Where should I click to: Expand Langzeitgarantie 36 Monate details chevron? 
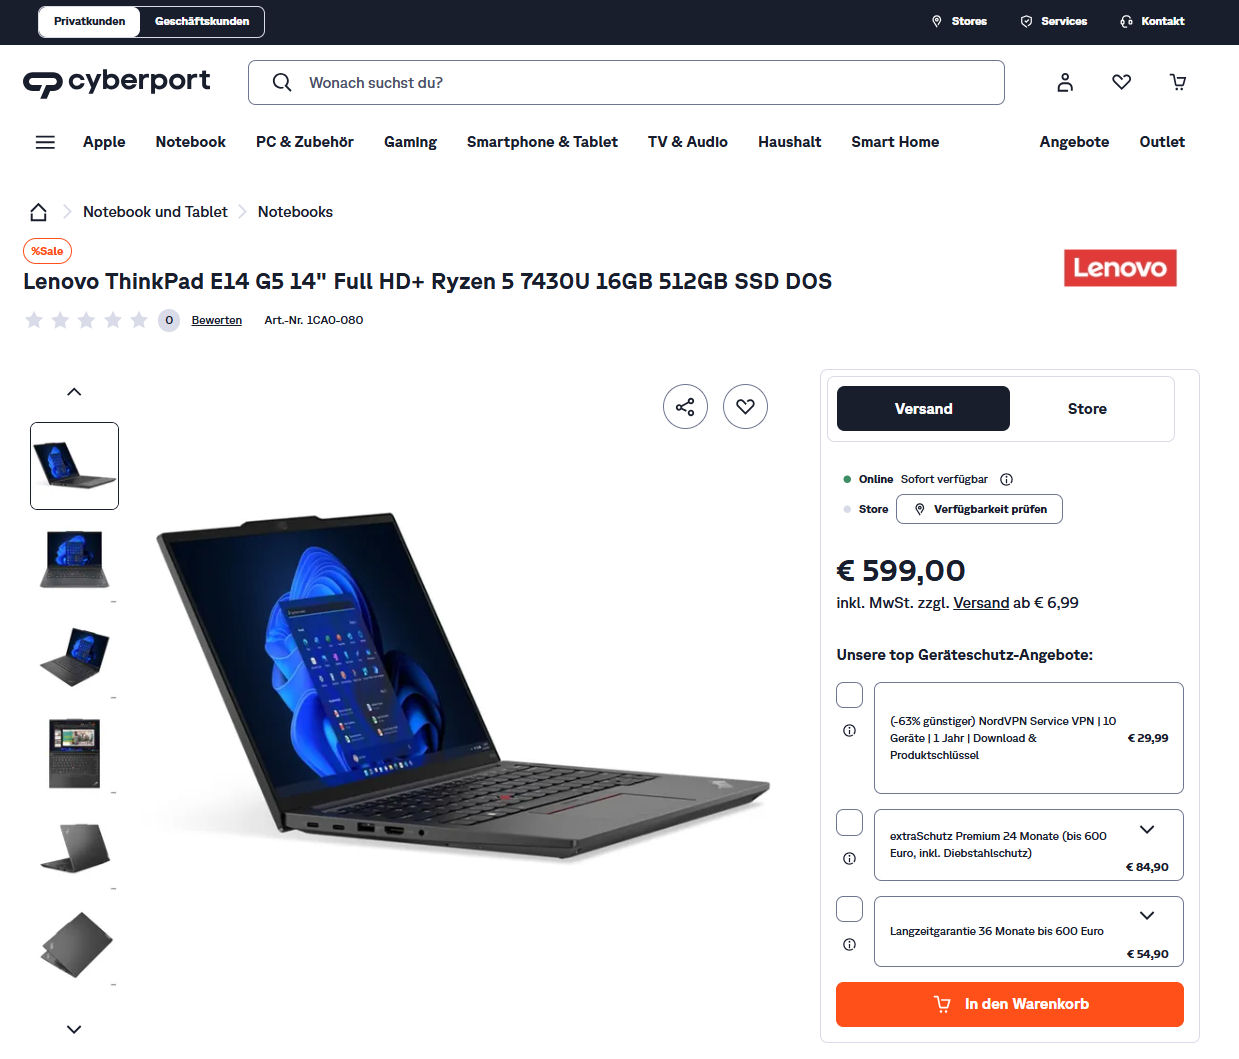(1147, 915)
